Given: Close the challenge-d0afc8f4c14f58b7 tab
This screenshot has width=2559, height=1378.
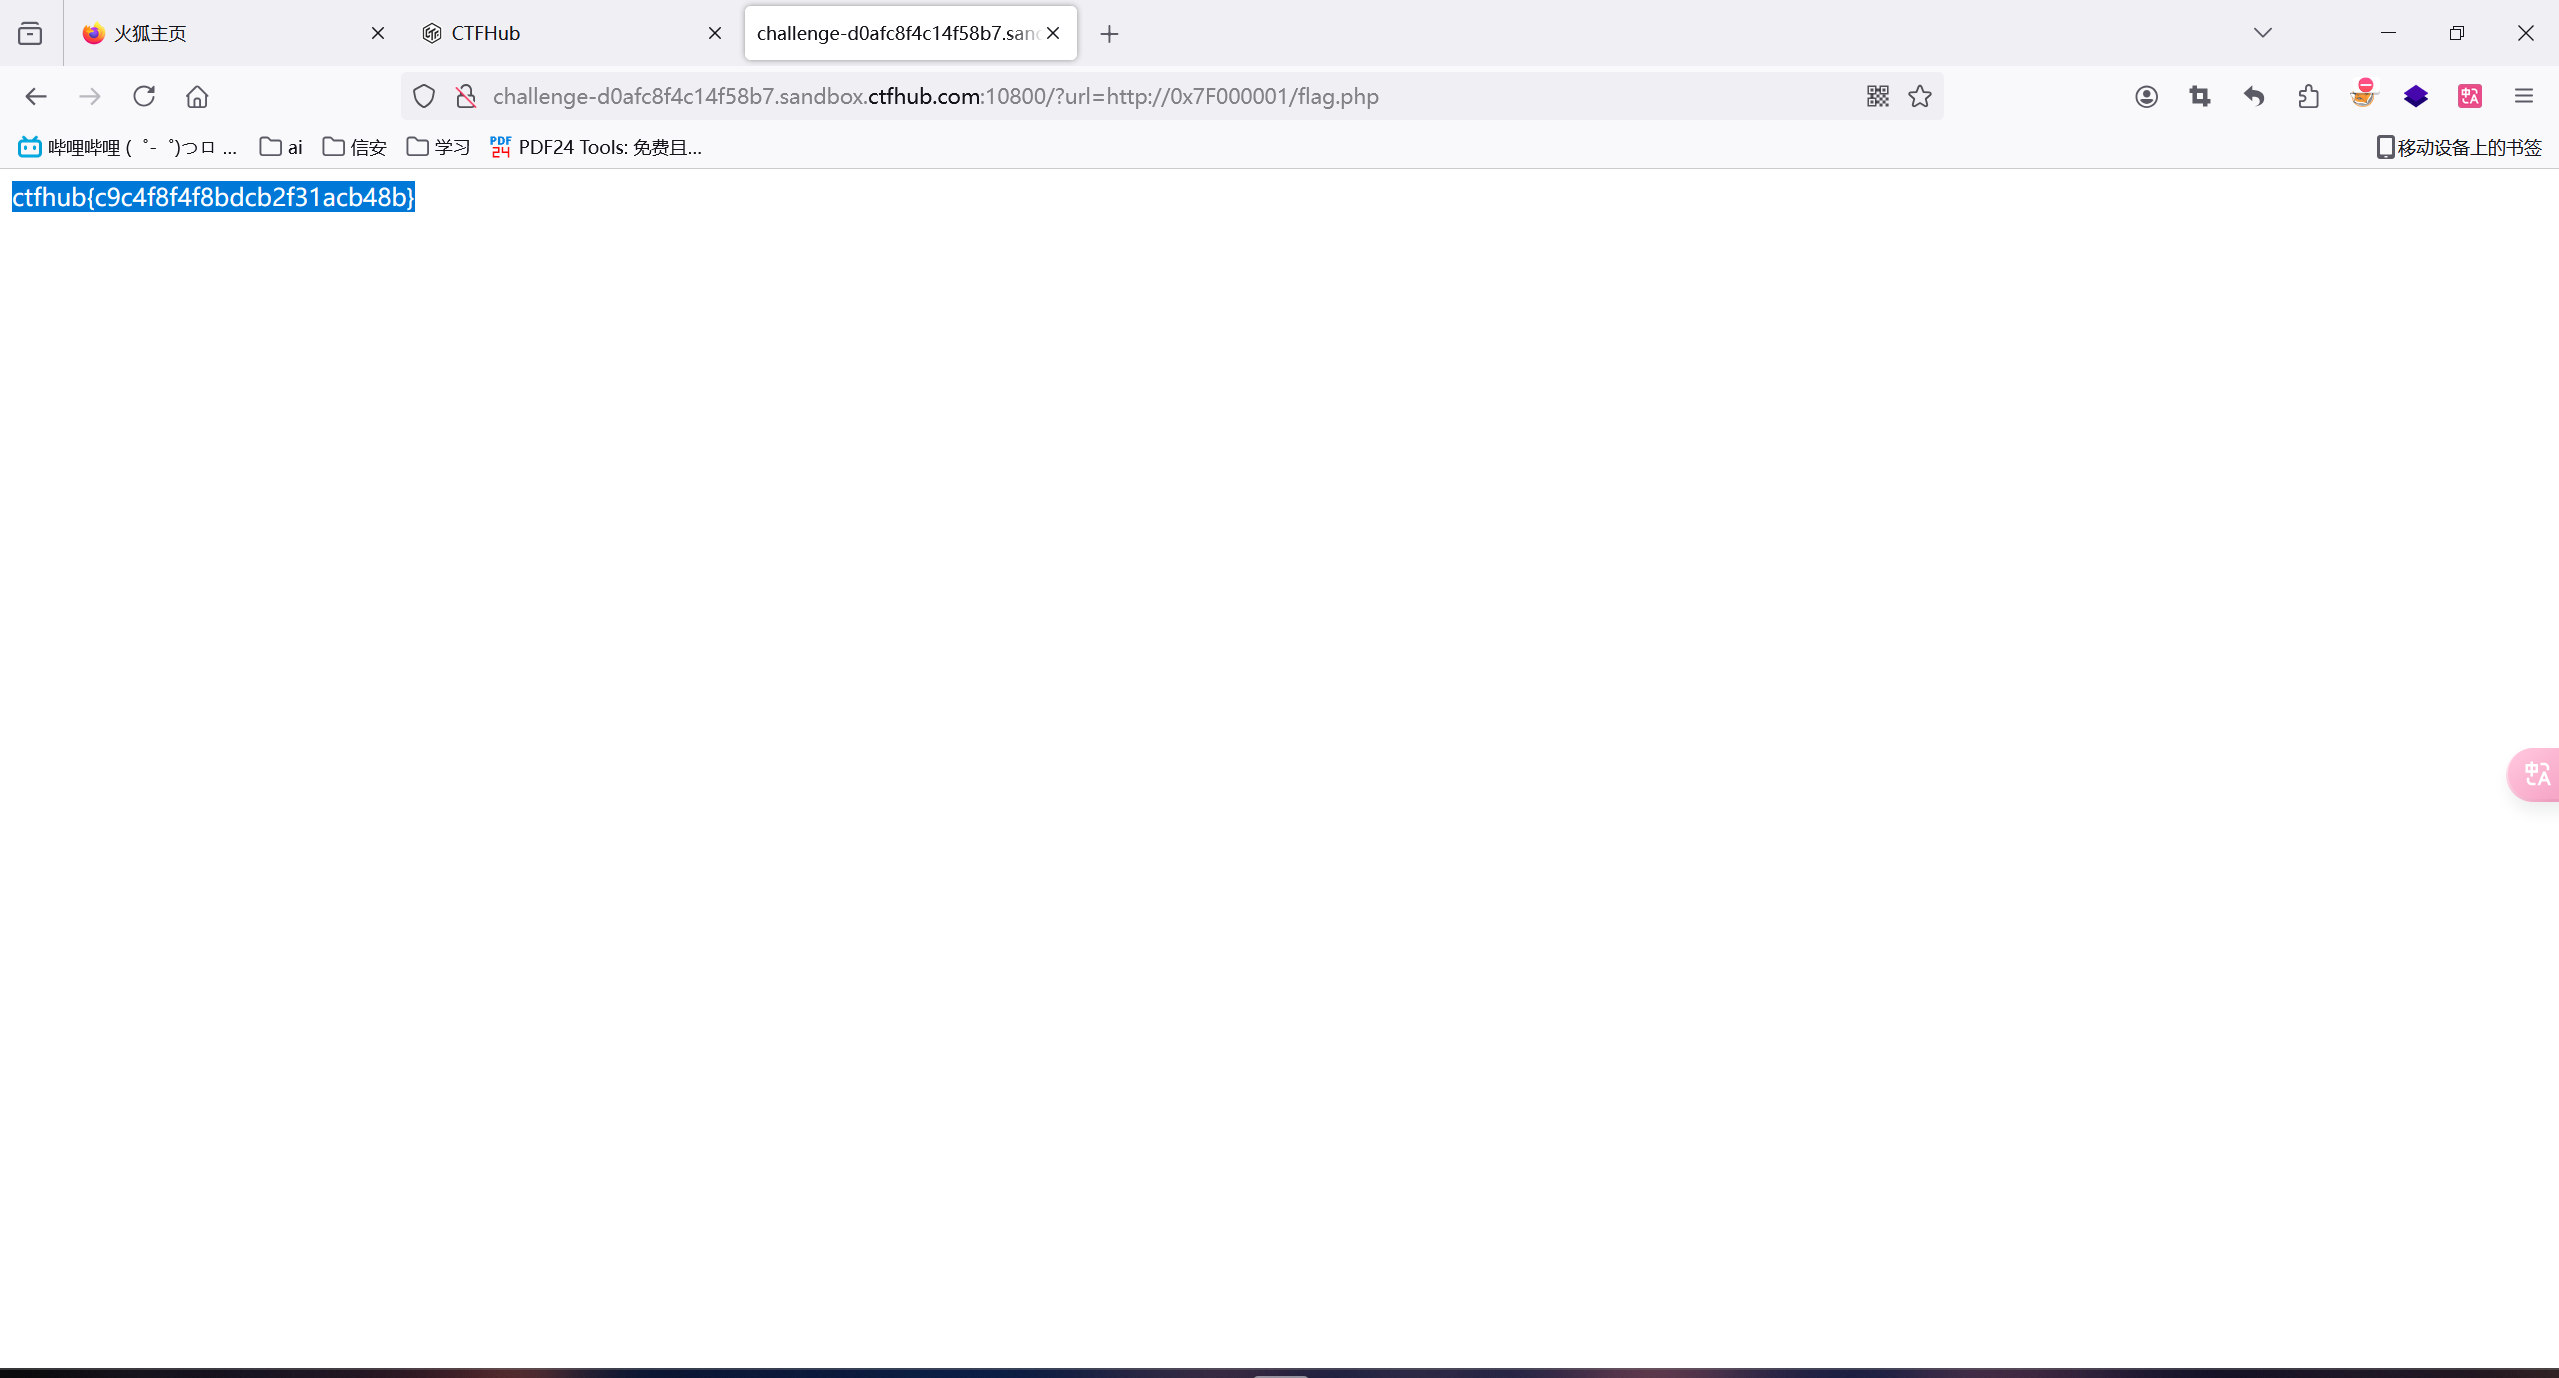Looking at the screenshot, I should point(1053,33).
